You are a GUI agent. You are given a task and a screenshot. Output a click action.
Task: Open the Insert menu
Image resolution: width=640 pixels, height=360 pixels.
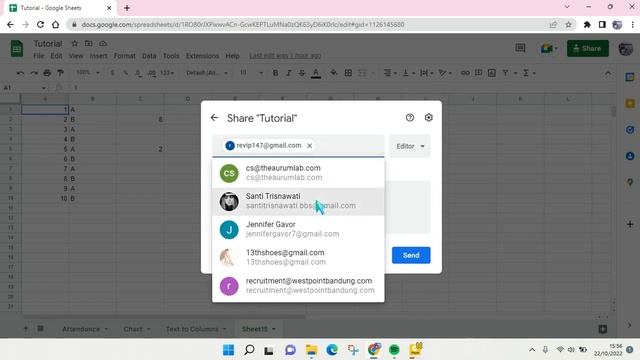click(98, 56)
